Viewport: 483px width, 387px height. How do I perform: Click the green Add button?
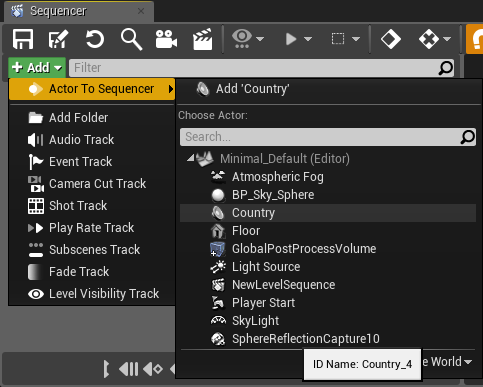pos(37,68)
